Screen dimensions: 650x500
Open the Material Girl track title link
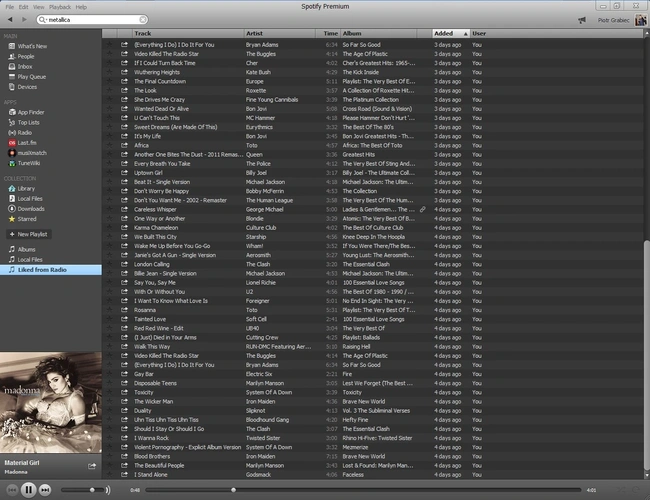(x=22, y=463)
